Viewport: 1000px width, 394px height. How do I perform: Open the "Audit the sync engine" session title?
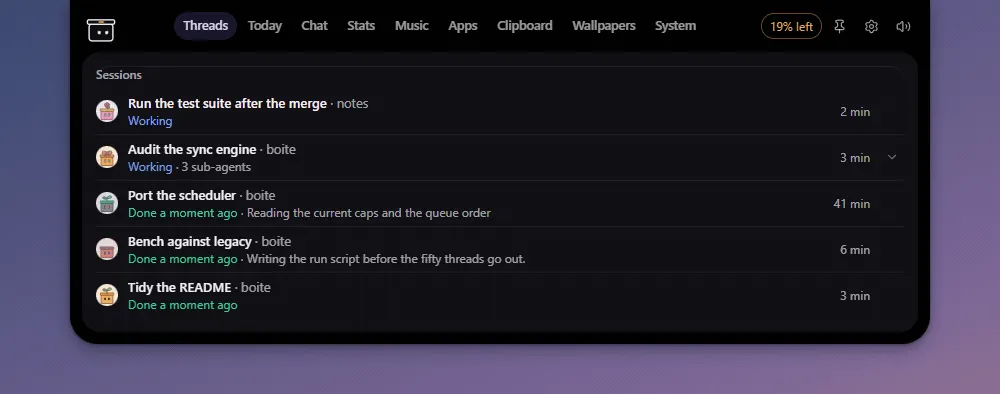(192, 150)
